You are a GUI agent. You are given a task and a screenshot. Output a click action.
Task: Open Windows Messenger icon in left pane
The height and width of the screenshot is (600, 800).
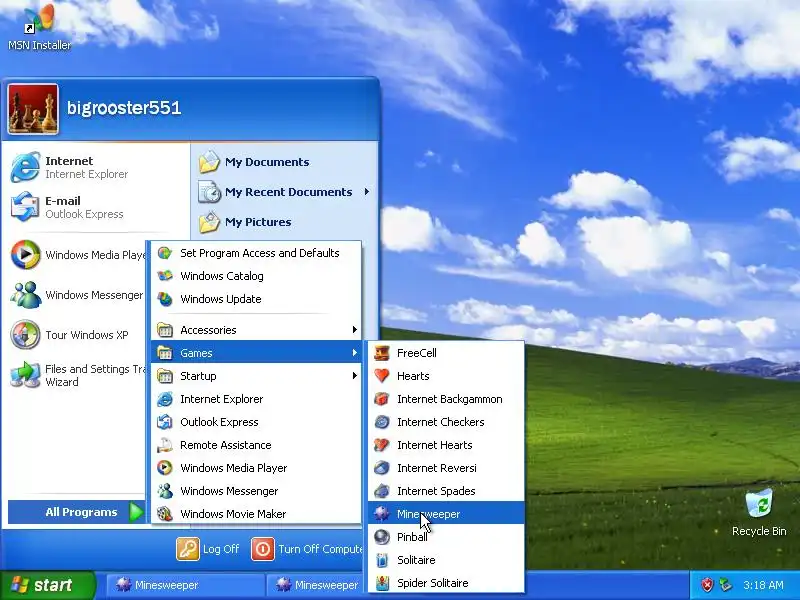(x=26, y=295)
